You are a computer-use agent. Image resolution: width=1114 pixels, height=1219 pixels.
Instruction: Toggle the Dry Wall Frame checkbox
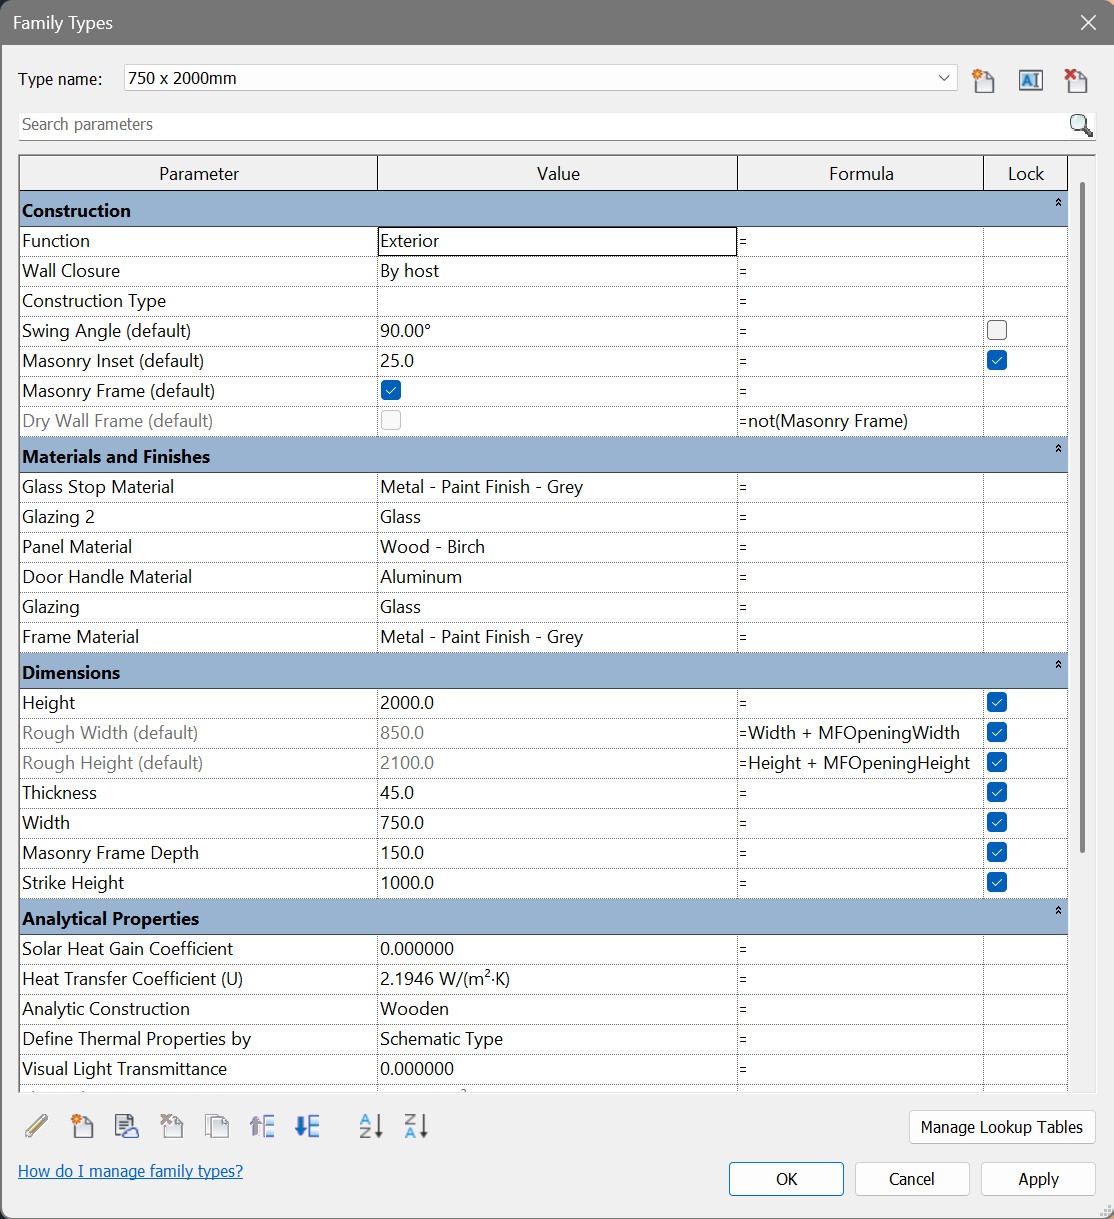(391, 420)
